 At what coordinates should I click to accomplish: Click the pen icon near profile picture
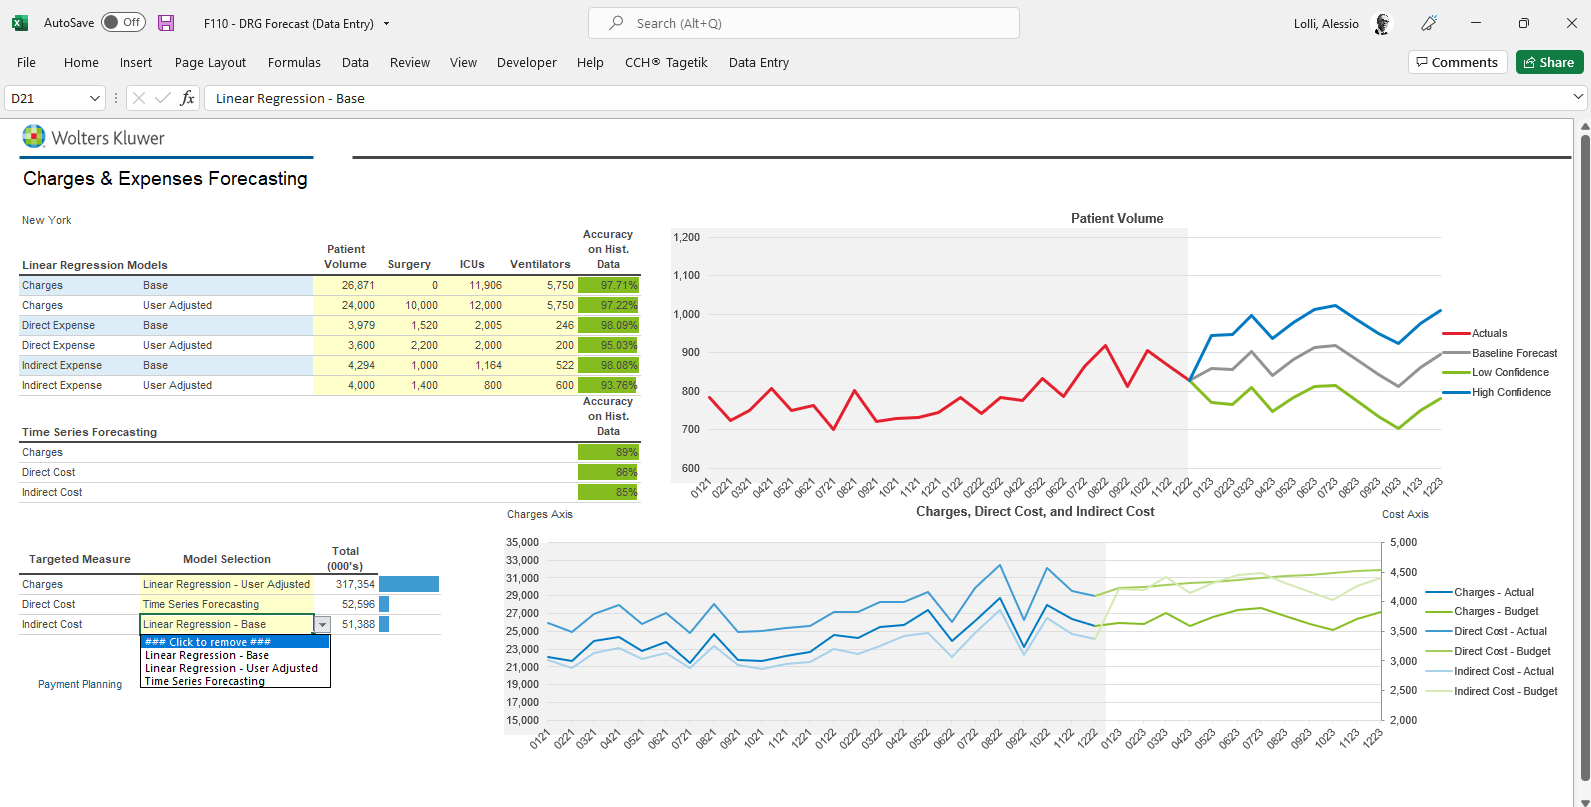[x=1429, y=23]
